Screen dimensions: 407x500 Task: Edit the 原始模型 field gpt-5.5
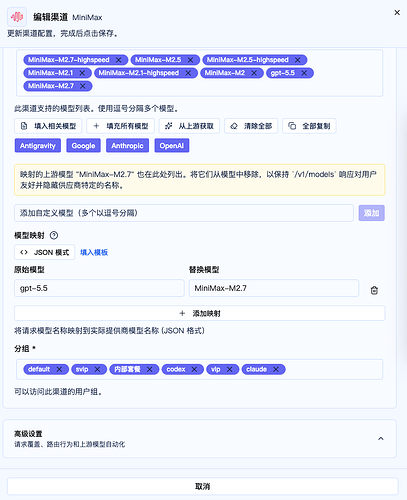pos(99,288)
